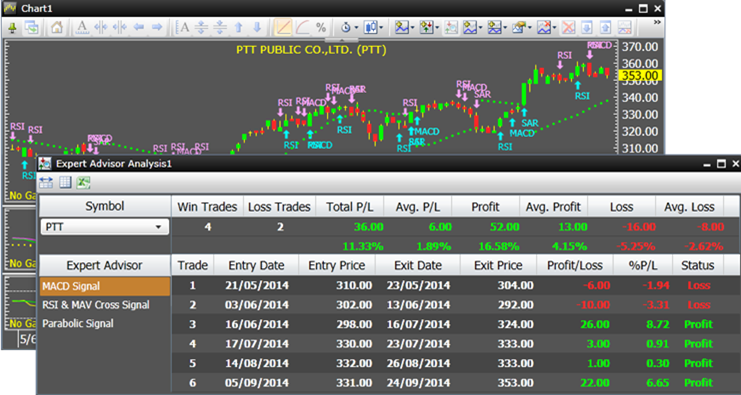Open the add indicator dropdown arrow
741x395 pixels.
pyautogui.click(x=413, y=28)
